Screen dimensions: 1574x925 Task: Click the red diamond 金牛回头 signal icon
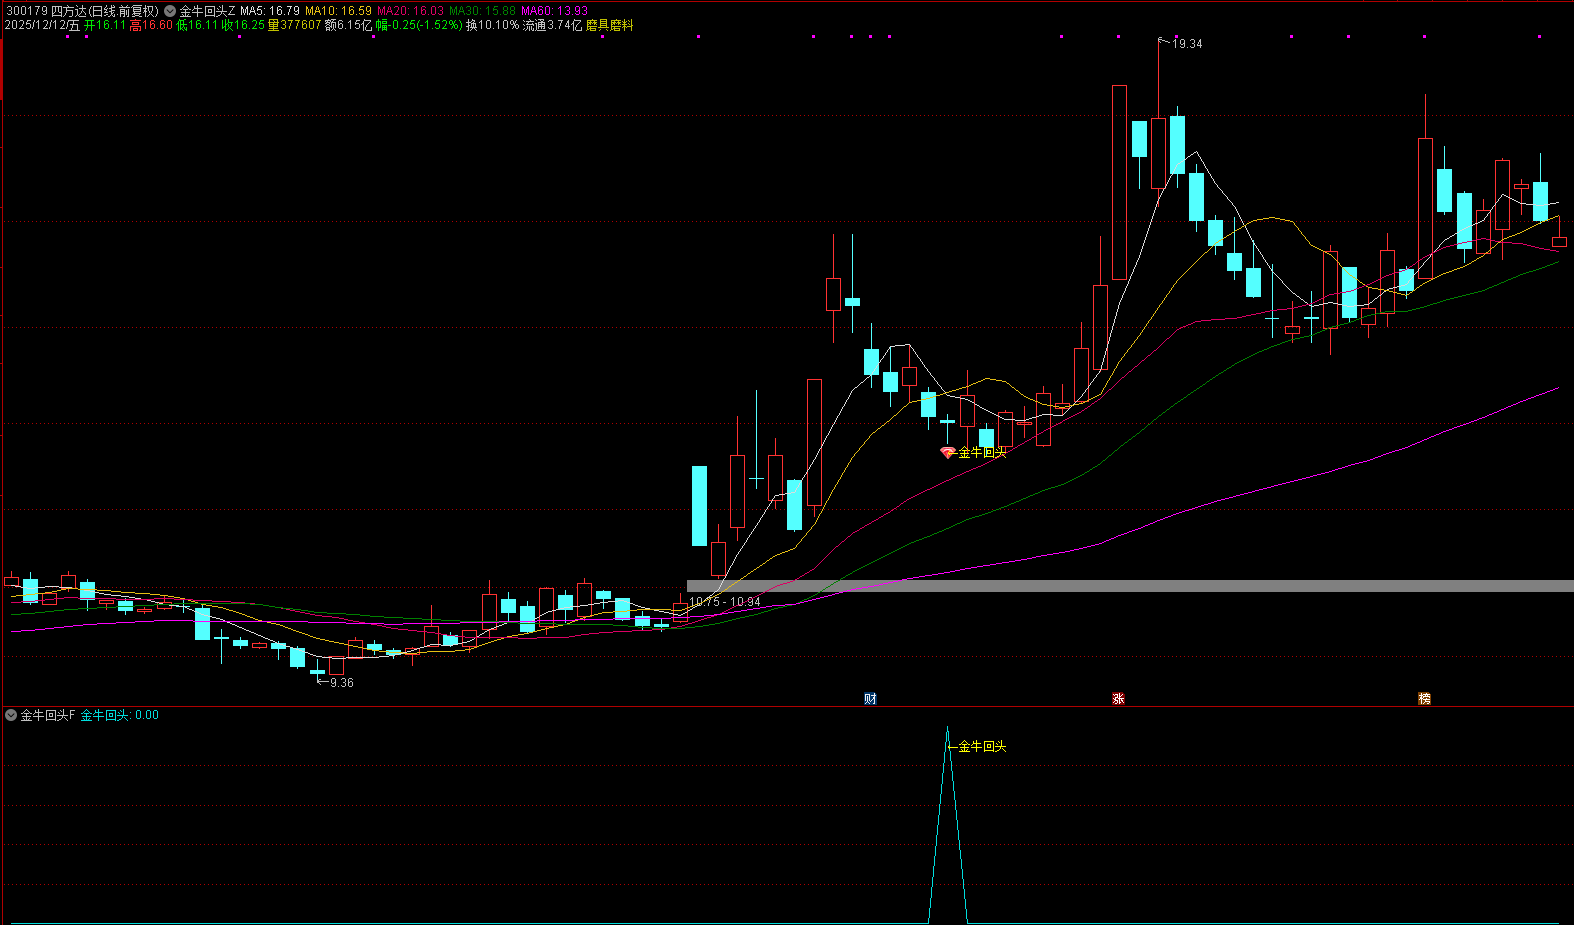click(x=948, y=453)
